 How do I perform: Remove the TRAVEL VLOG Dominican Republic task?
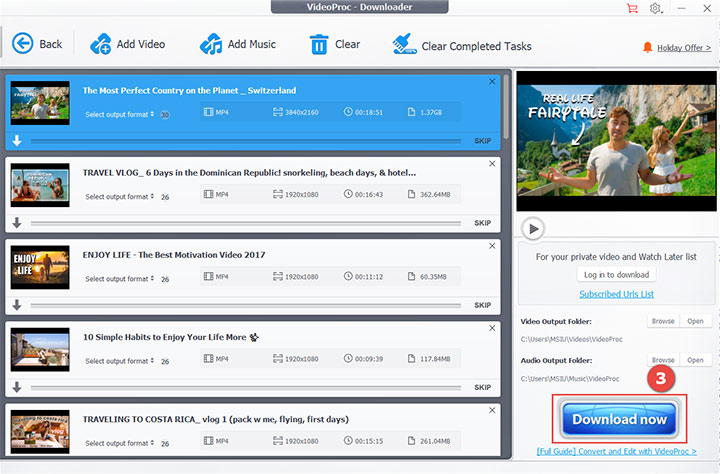[x=492, y=163]
